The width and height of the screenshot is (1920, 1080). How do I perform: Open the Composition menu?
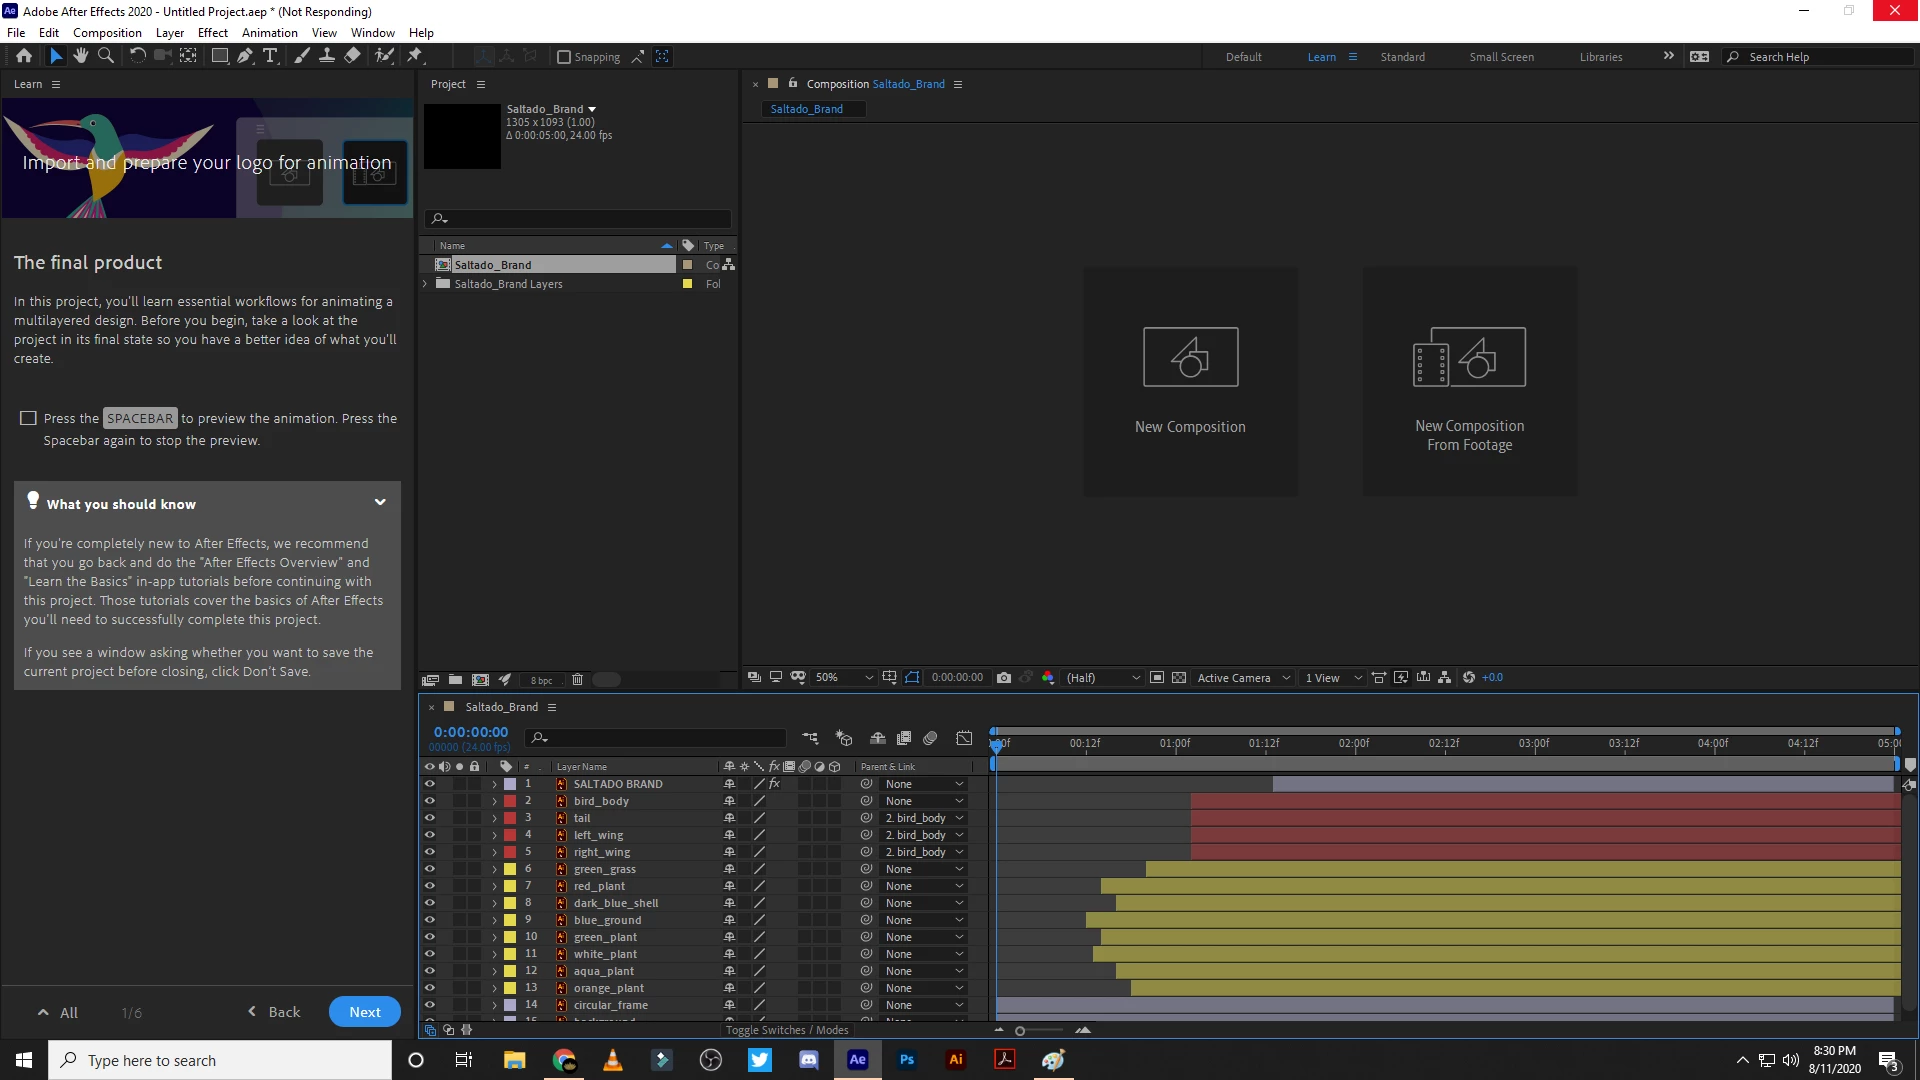point(107,33)
